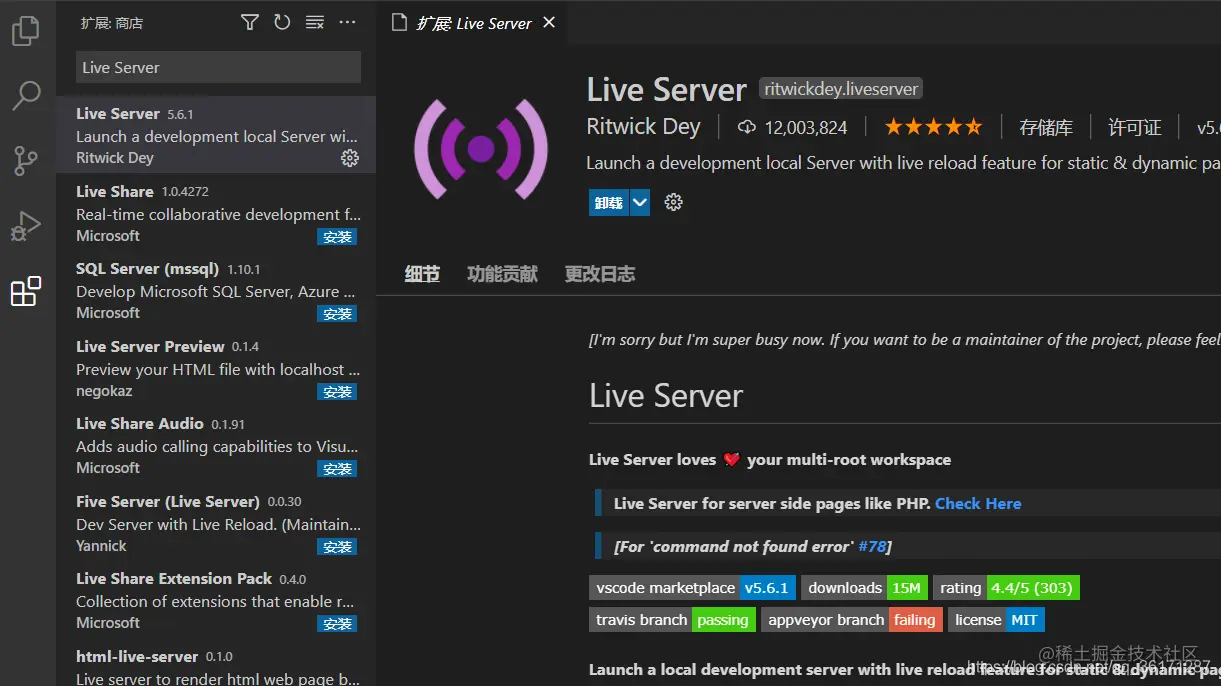Click the license MIT badge
The image size is (1221, 686).
[996, 620]
